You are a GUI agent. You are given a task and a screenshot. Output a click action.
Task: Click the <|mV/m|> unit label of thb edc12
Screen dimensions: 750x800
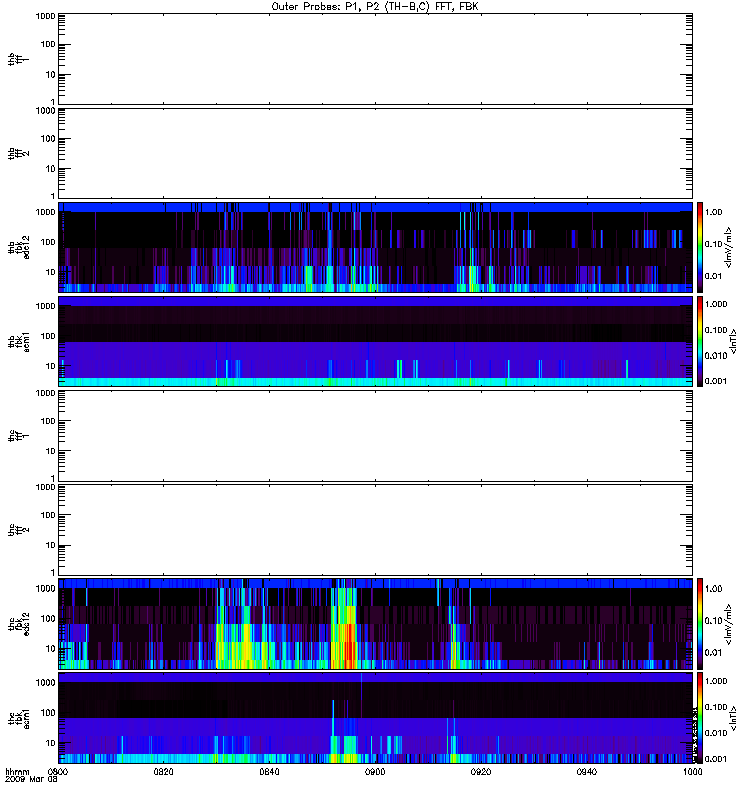point(729,247)
